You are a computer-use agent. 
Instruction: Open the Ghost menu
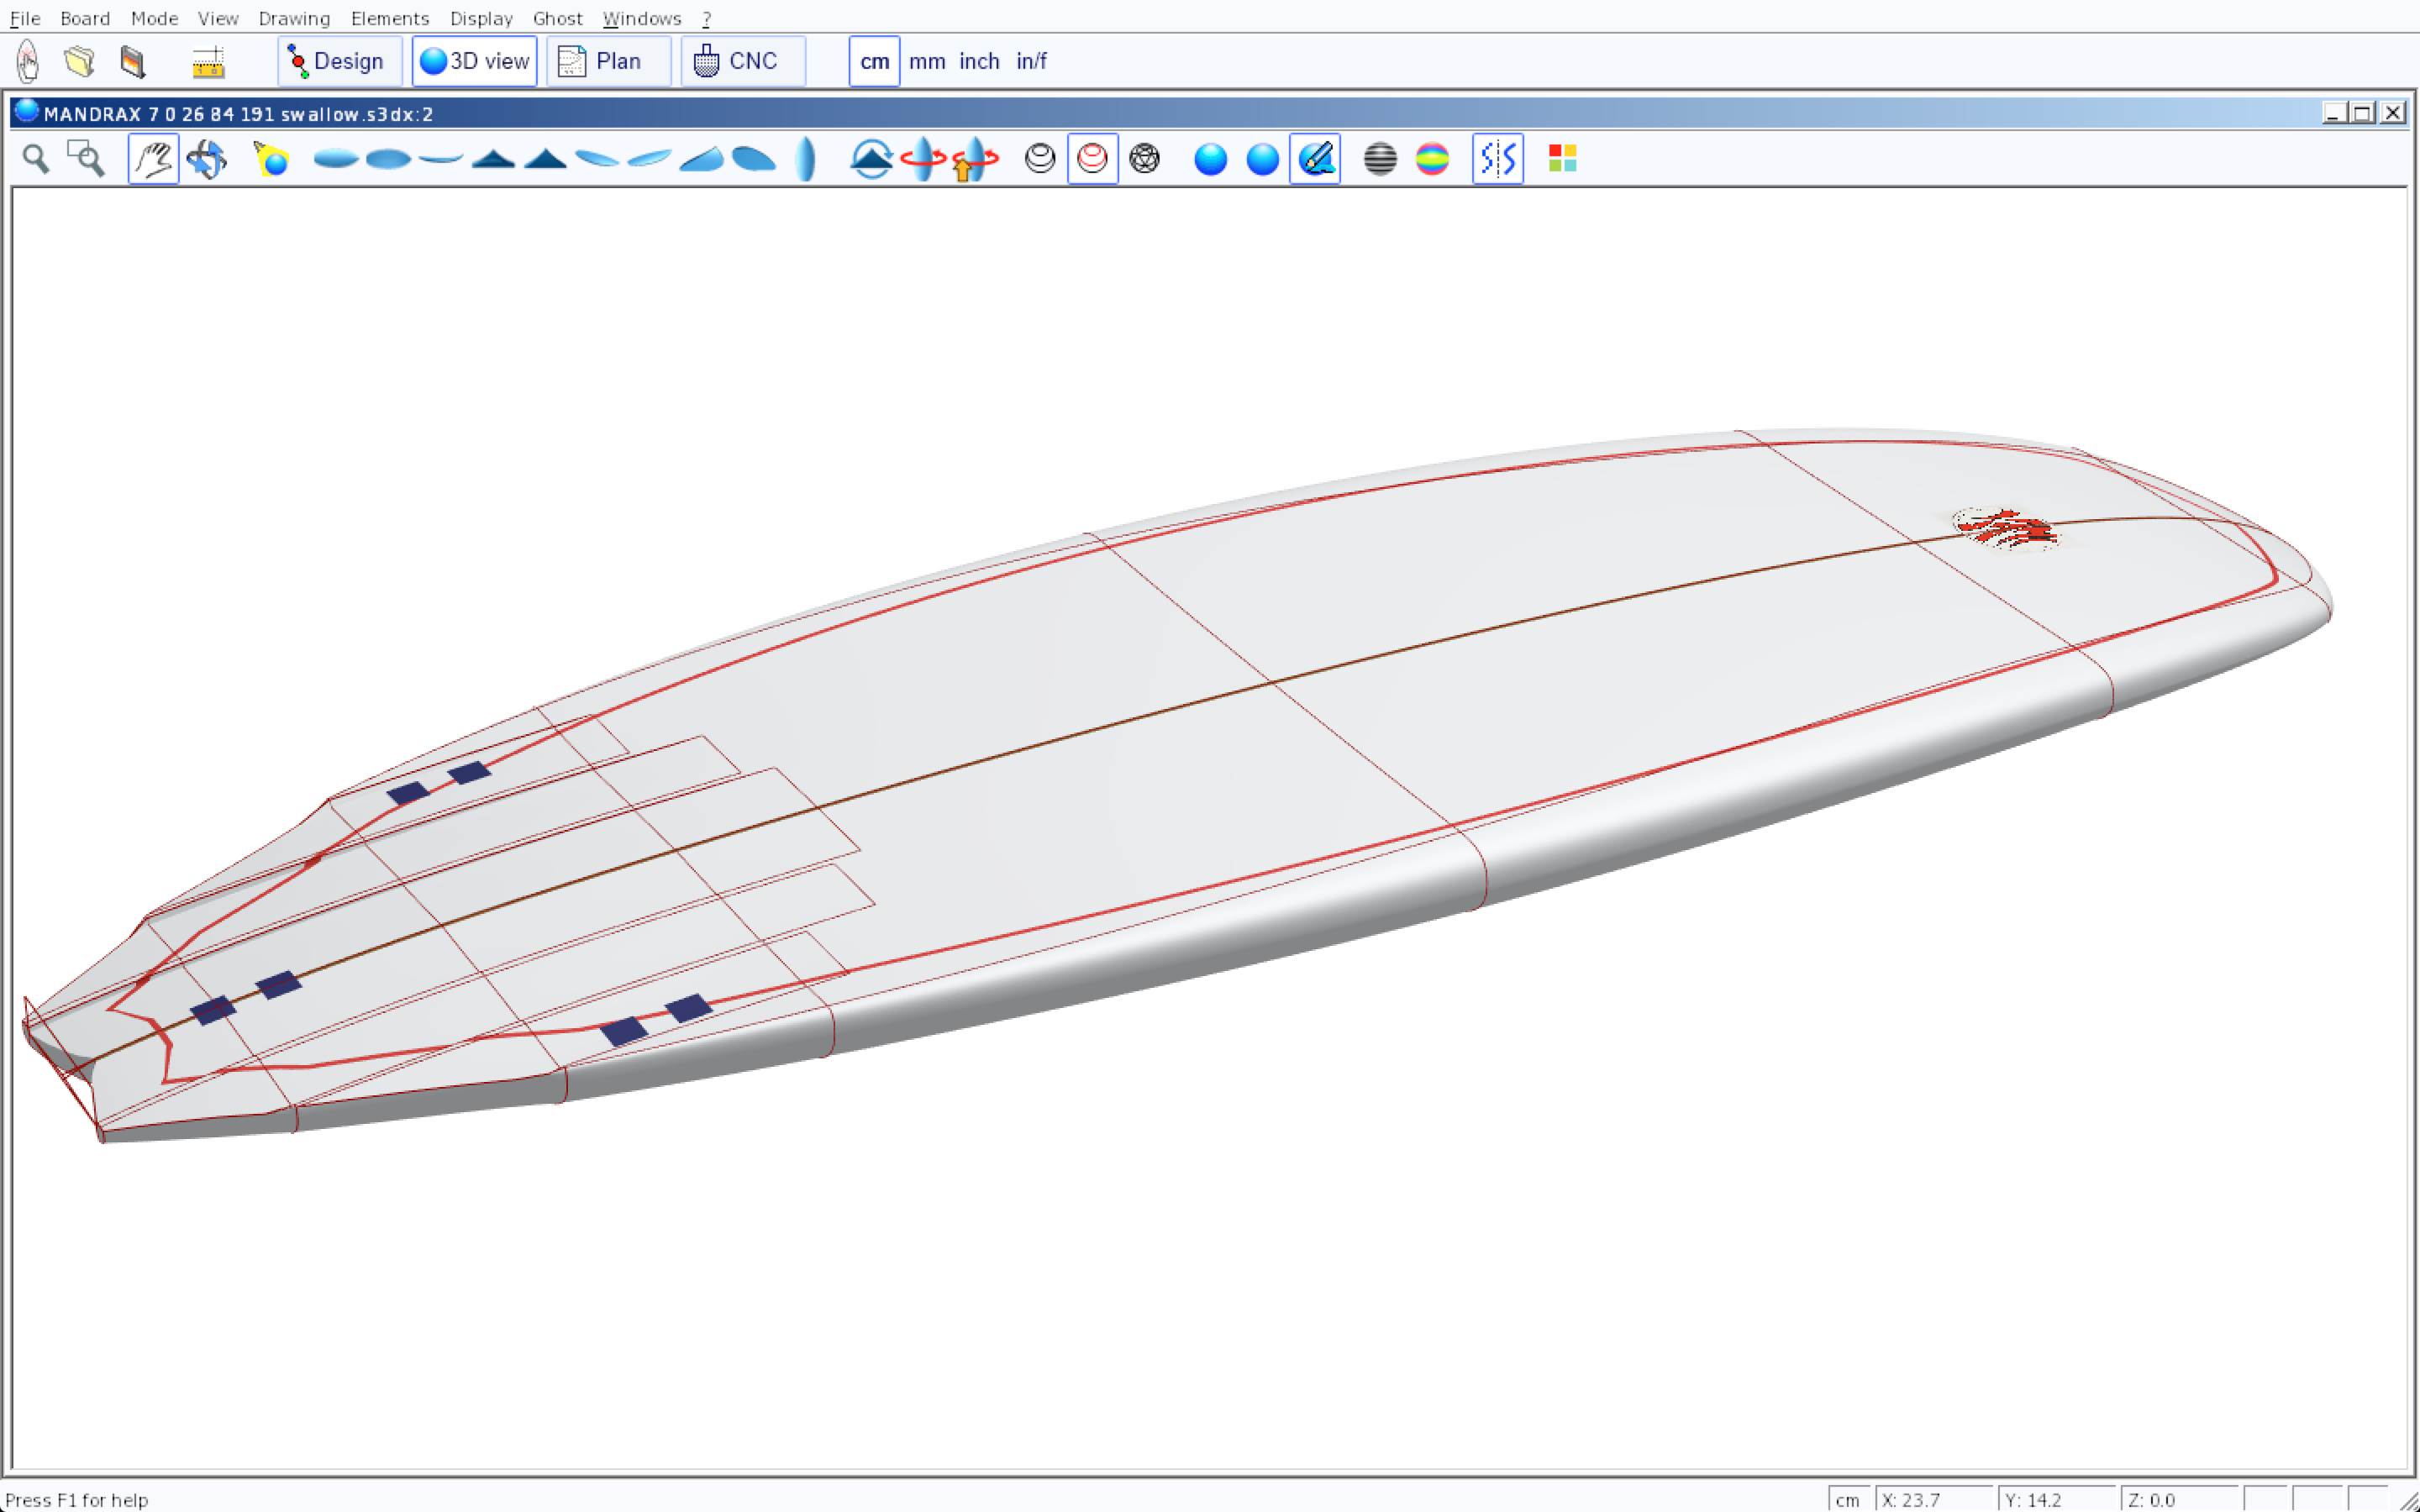coord(557,18)
